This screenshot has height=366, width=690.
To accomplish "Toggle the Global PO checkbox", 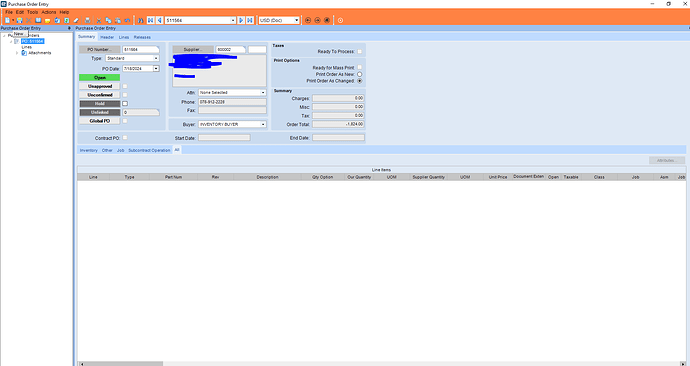I will tap(125, 121).
